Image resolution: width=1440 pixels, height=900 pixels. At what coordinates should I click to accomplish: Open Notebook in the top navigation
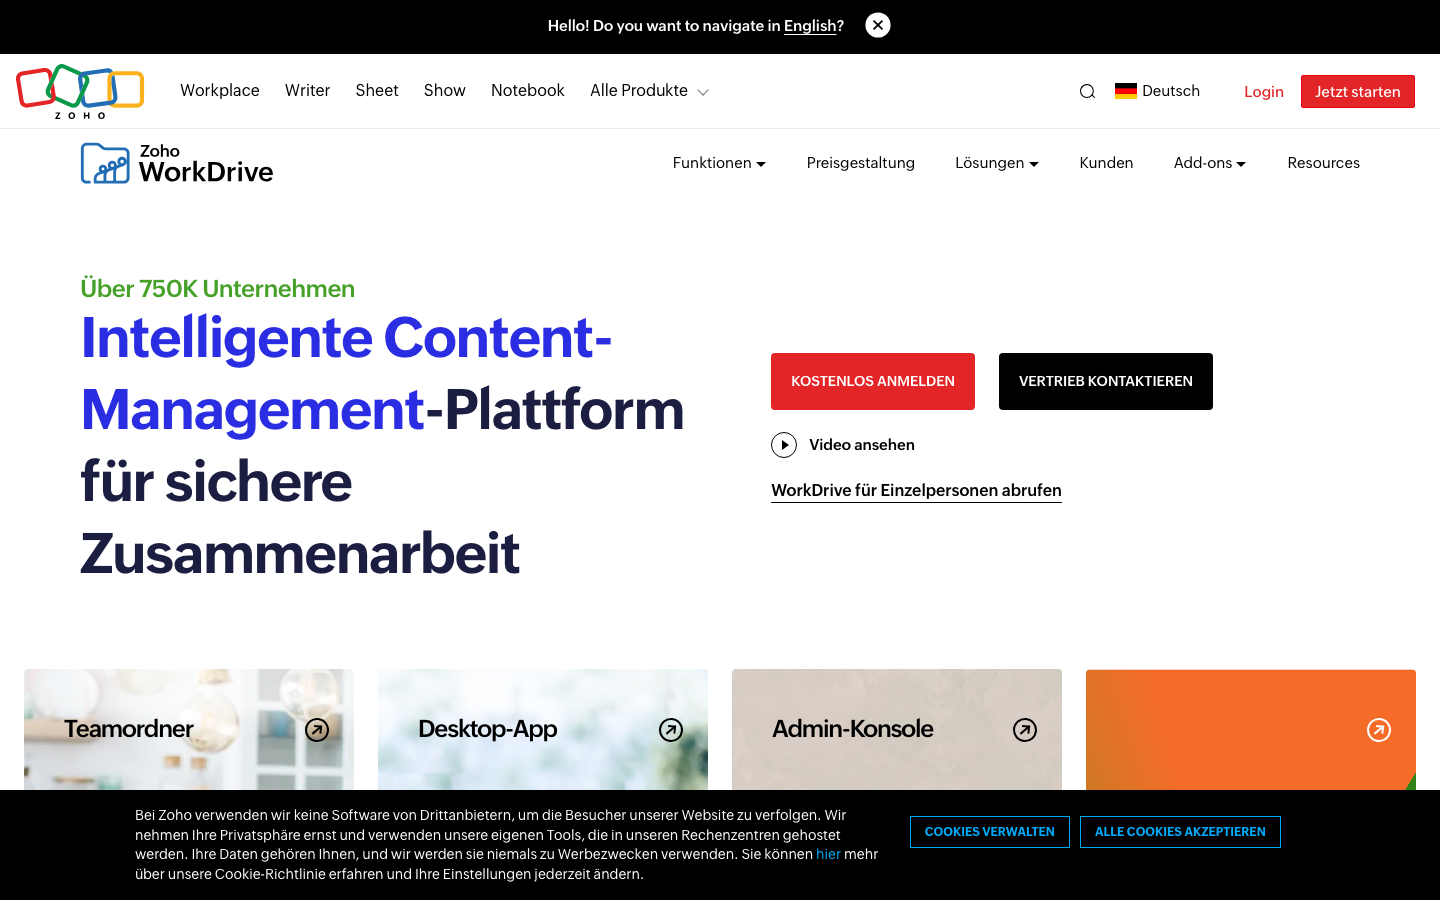528,91
